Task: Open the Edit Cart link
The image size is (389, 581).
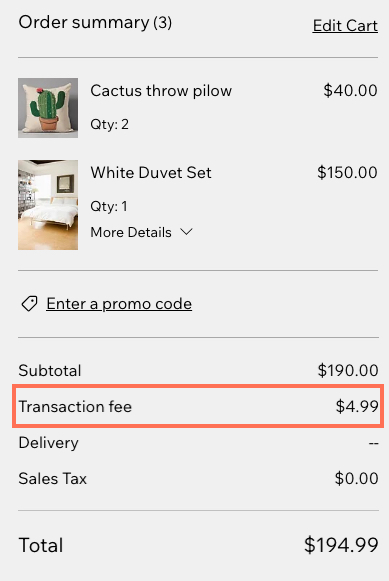Action: (x=345, y=26)
